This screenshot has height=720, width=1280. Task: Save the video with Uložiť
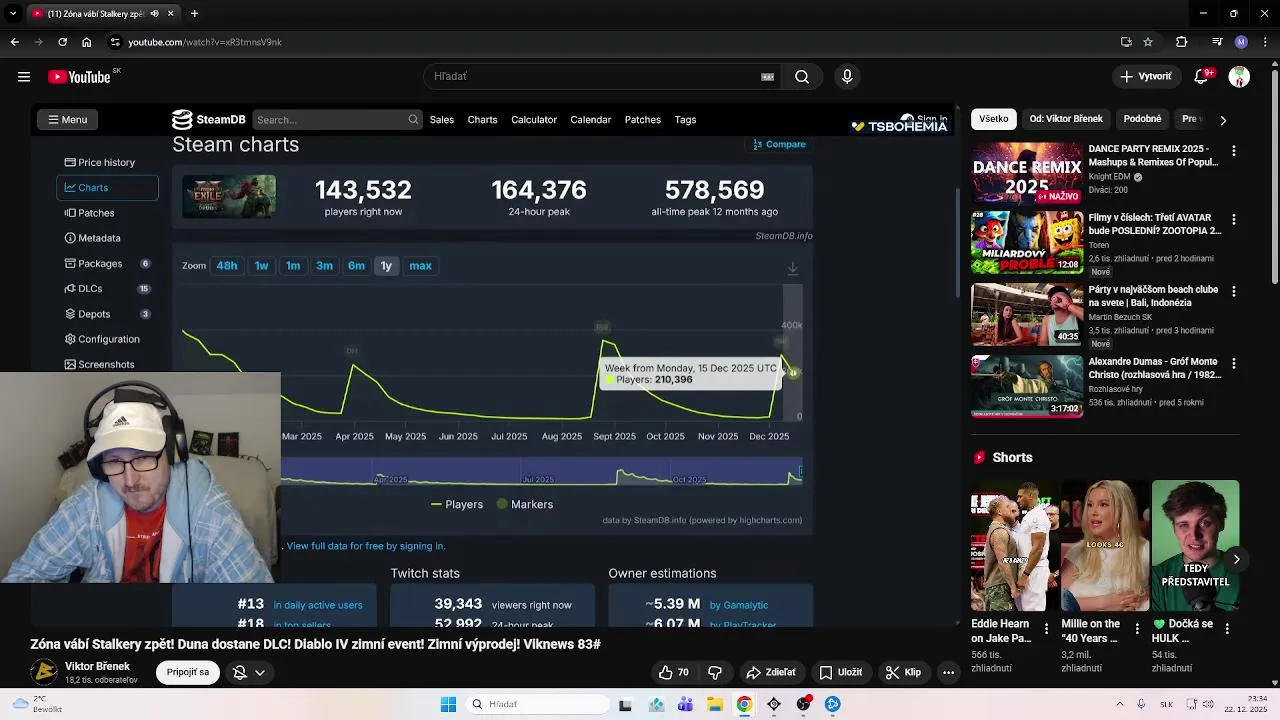(840, 672)
